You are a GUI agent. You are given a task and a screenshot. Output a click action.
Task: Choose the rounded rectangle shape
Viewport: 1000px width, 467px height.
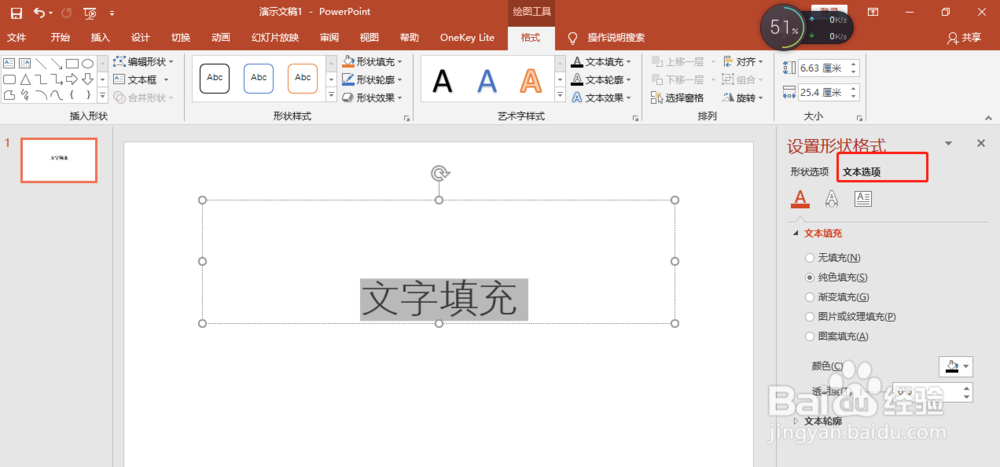(x=9, y=79)
